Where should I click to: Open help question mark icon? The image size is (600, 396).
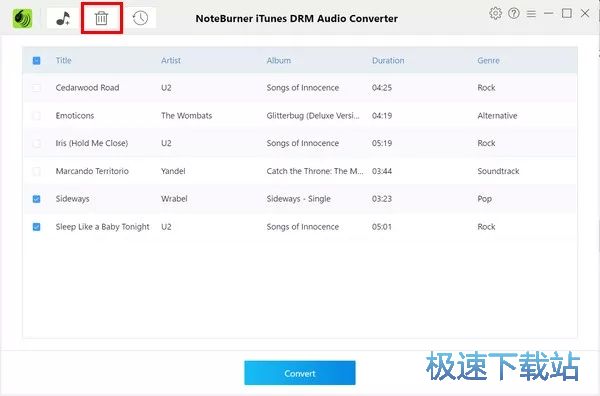[x=514, y=13]
